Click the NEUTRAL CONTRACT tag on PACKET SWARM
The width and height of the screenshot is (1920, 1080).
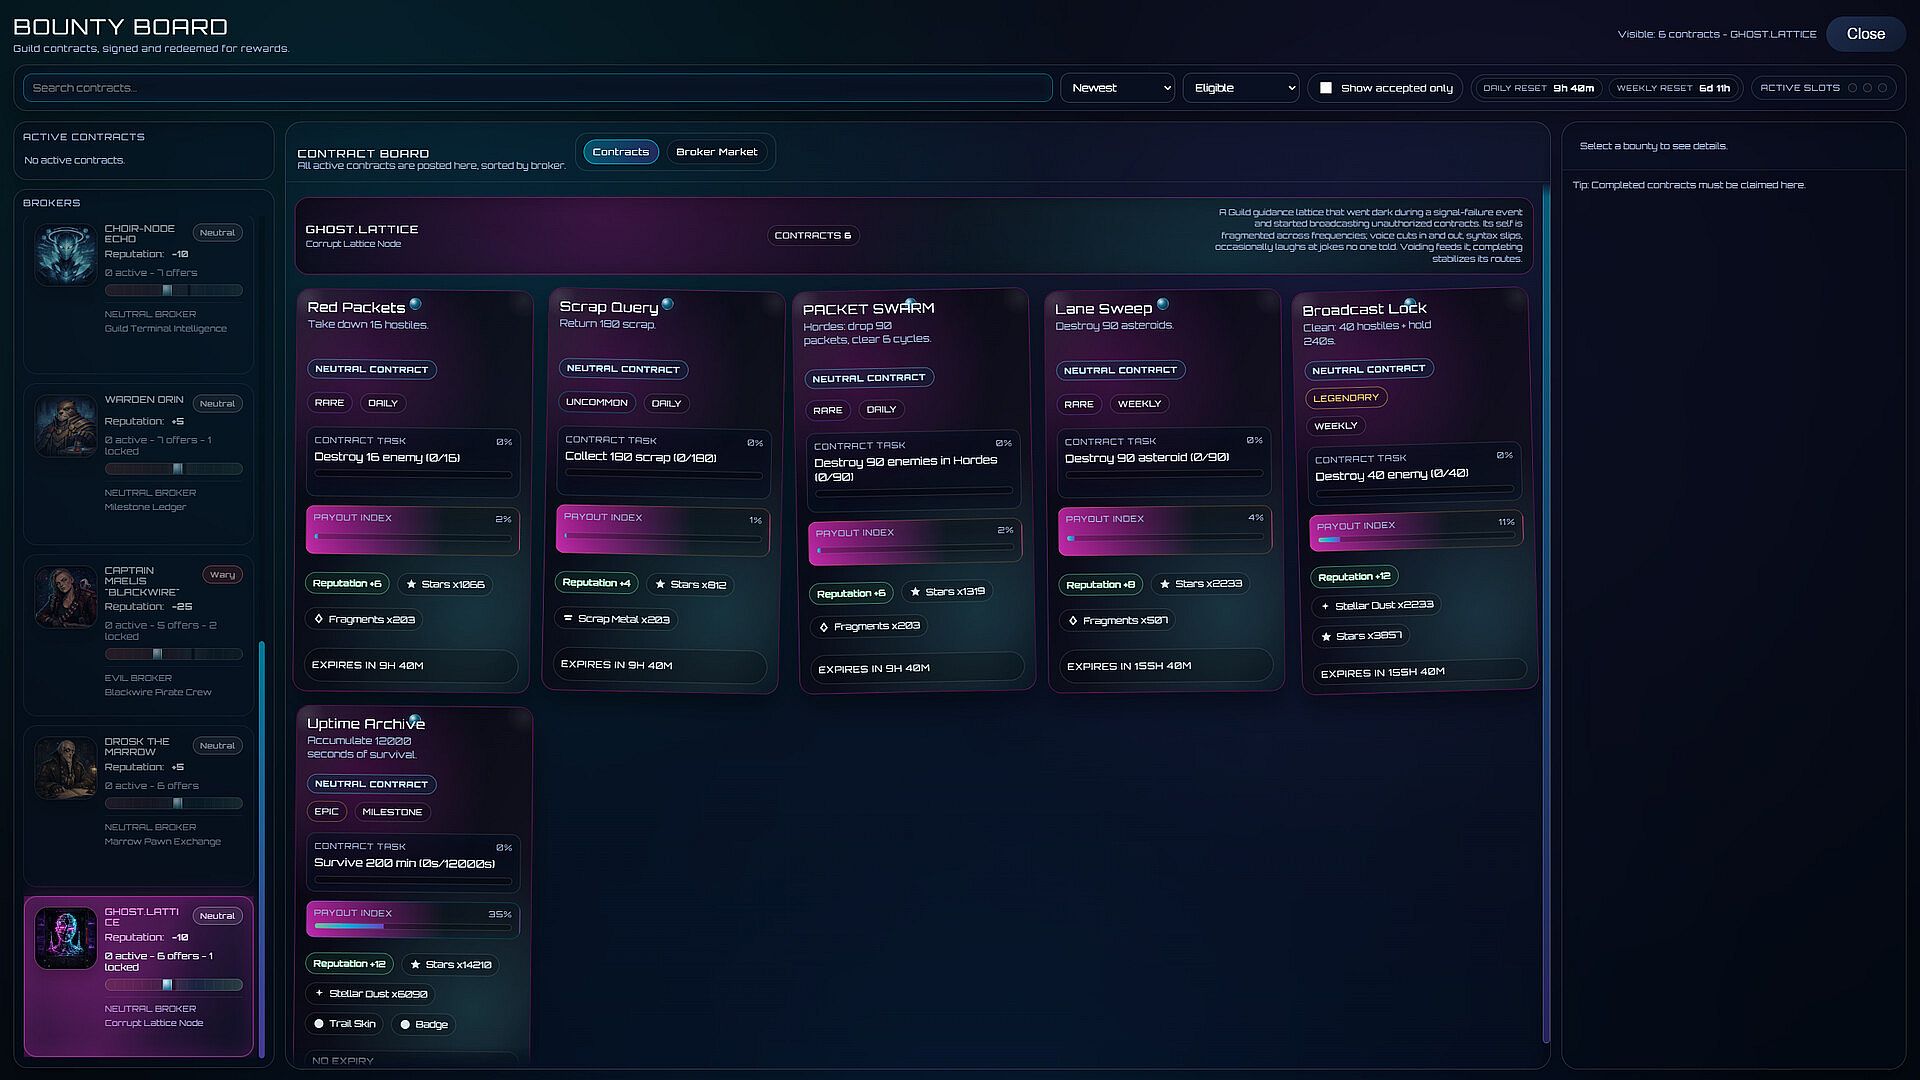[x=869, y=378]
